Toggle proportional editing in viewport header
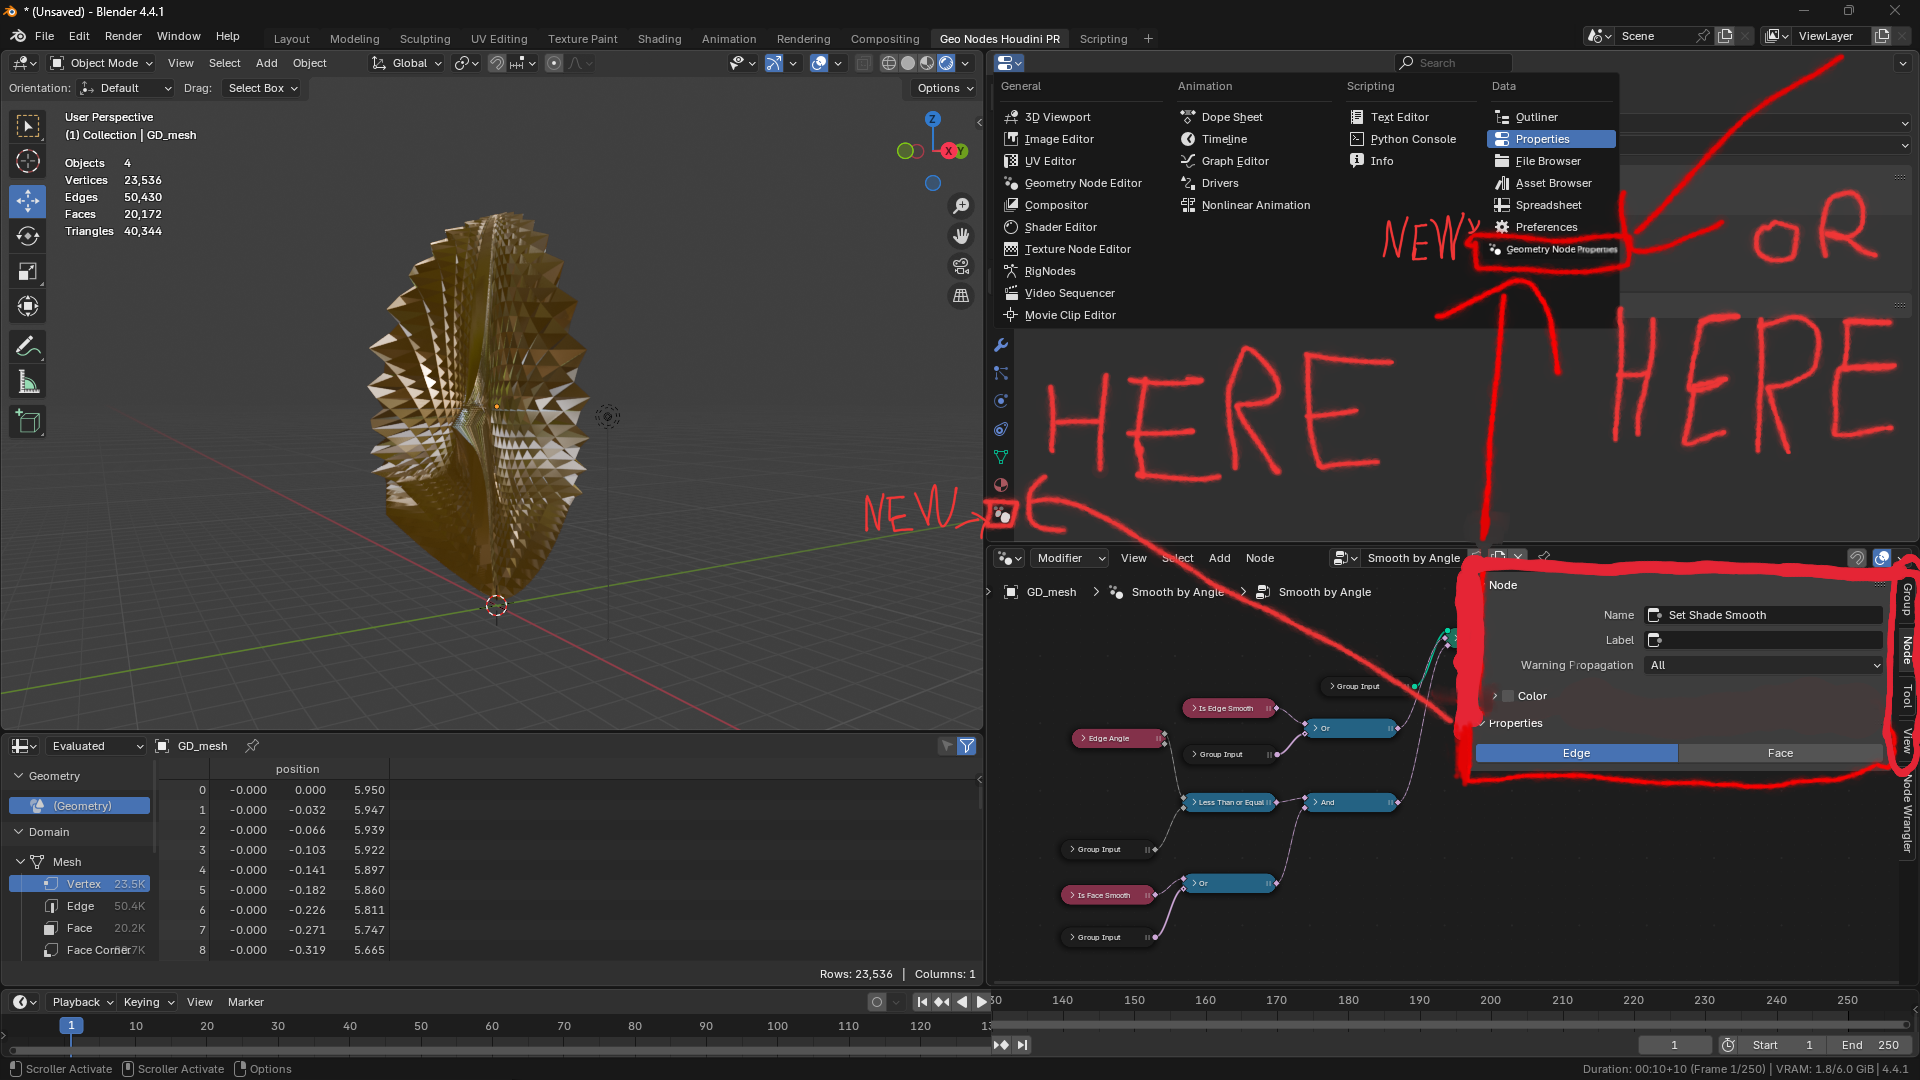1920x1080 pixels. pos(554,63)
